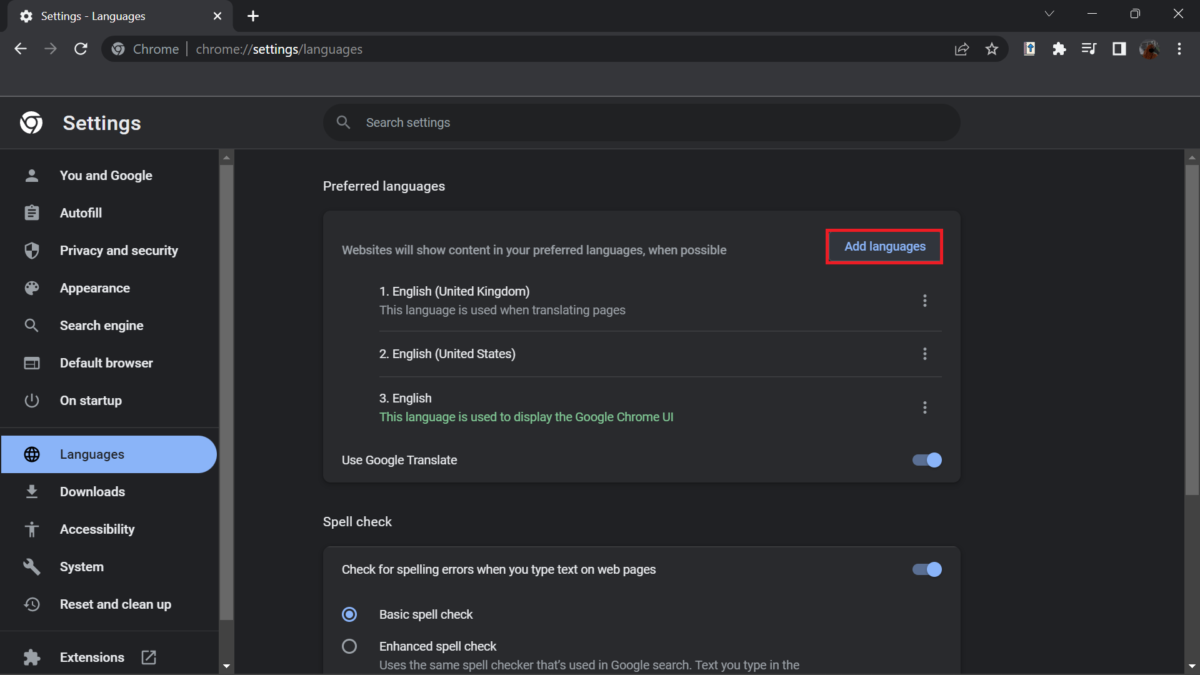Open the media control playlist icon
Image resolution: width=1200 pixels, height=675 pixels.
click(1089, 49)
